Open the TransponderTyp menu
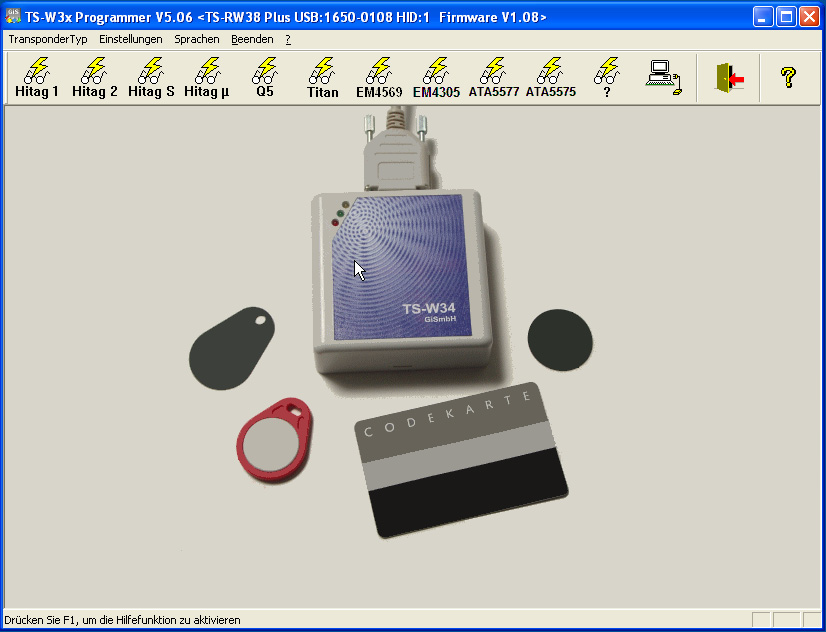This screenshot has height=632, width=826. coord(45,39)
